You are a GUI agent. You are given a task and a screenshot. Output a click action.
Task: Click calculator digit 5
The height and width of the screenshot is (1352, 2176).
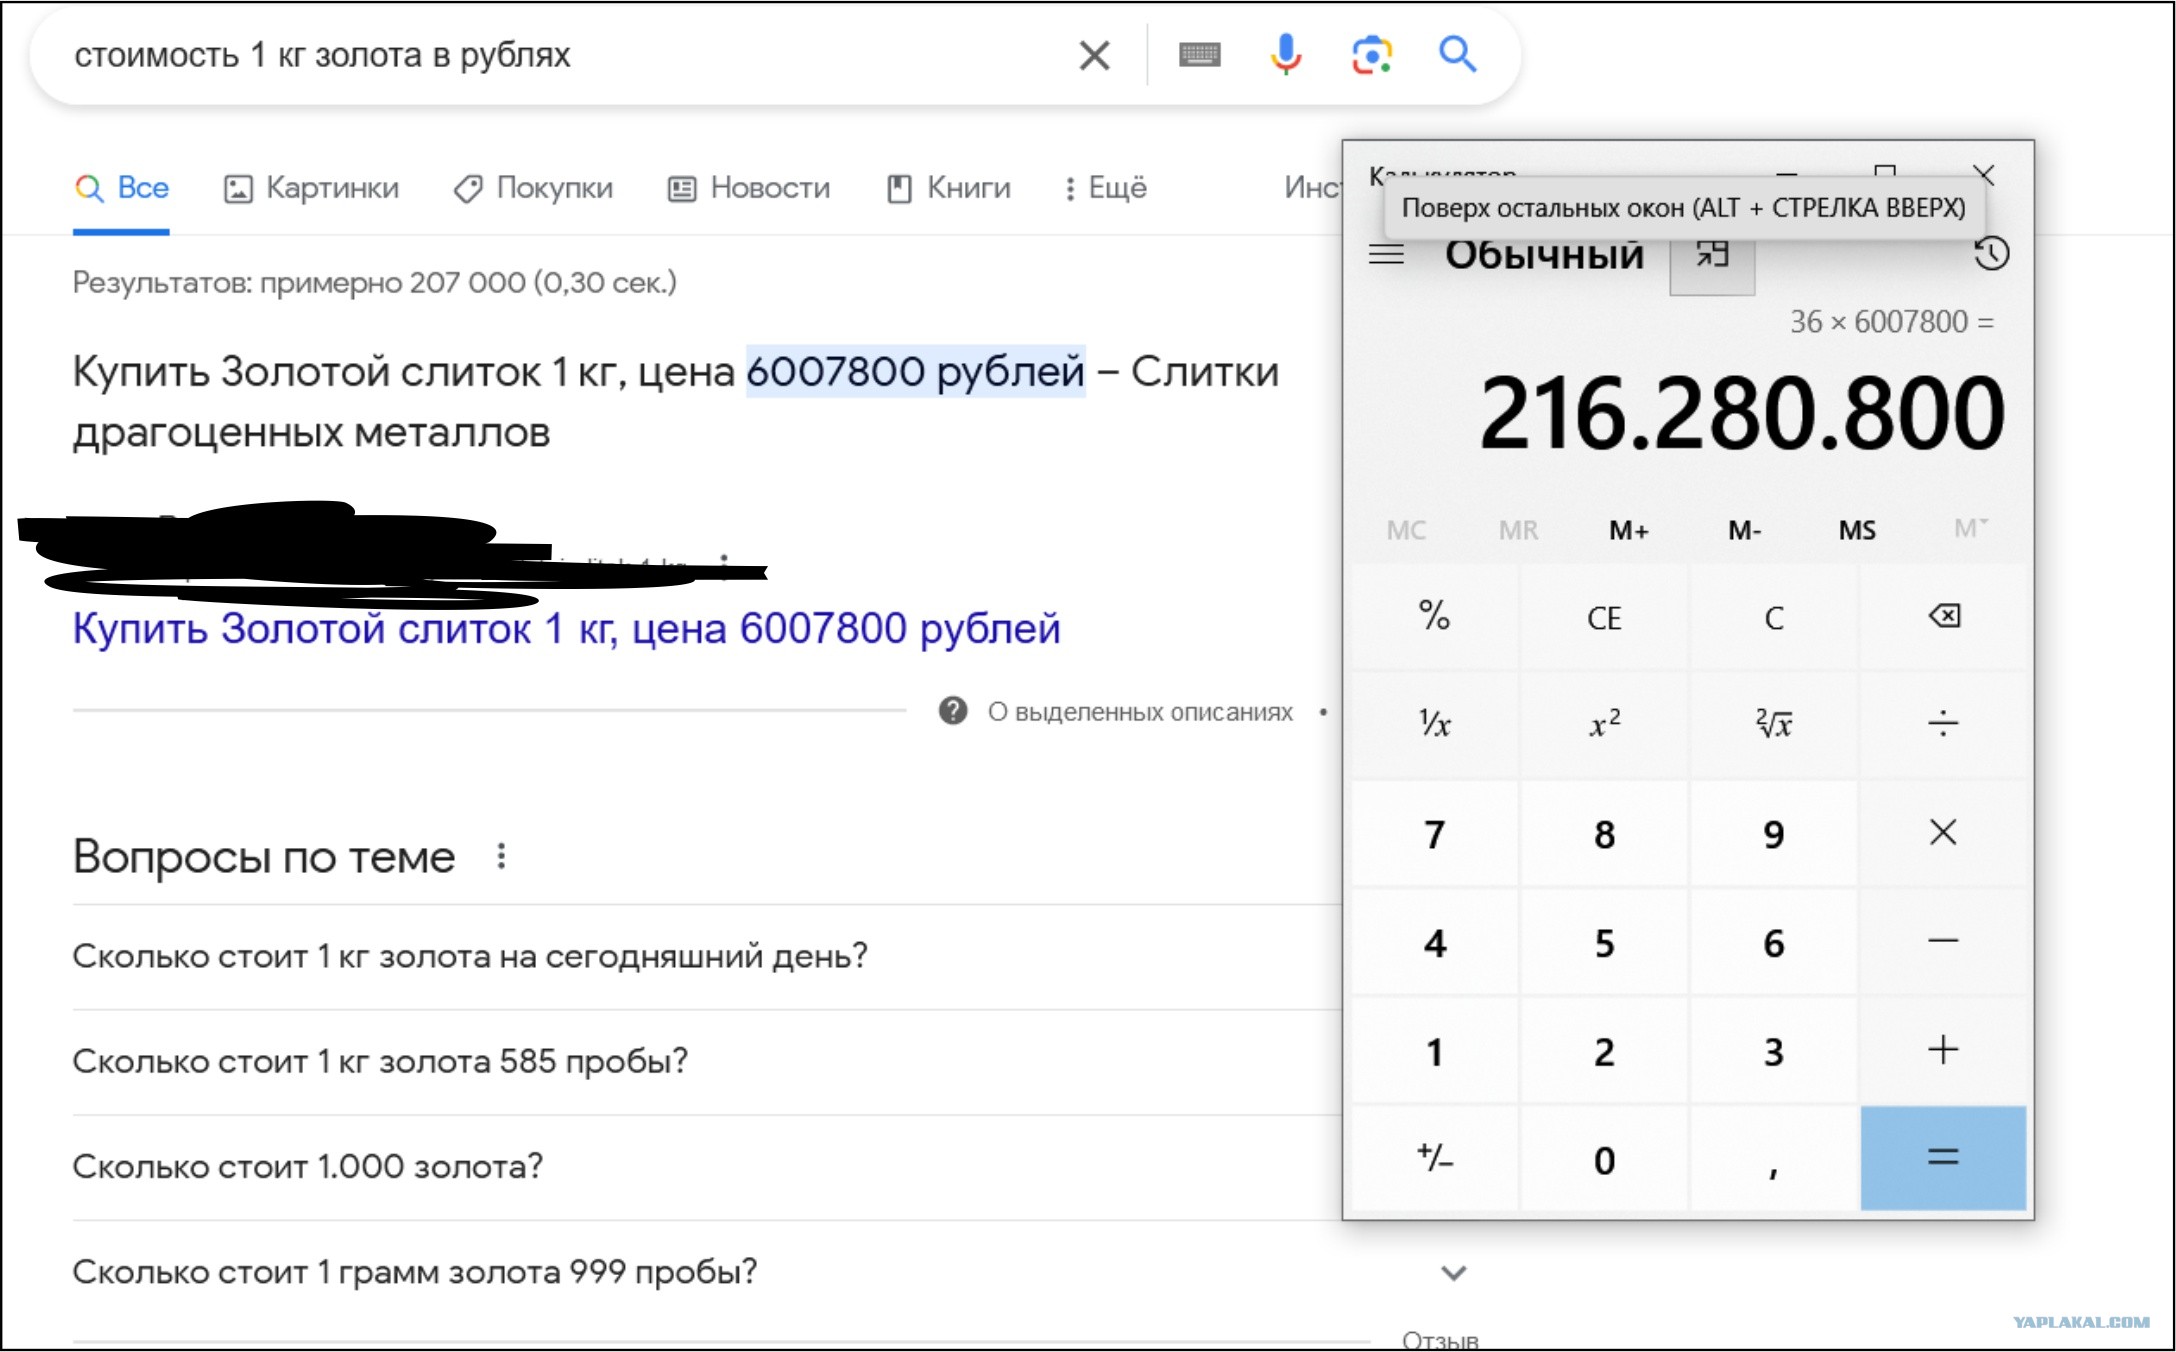coord(1604,942)
